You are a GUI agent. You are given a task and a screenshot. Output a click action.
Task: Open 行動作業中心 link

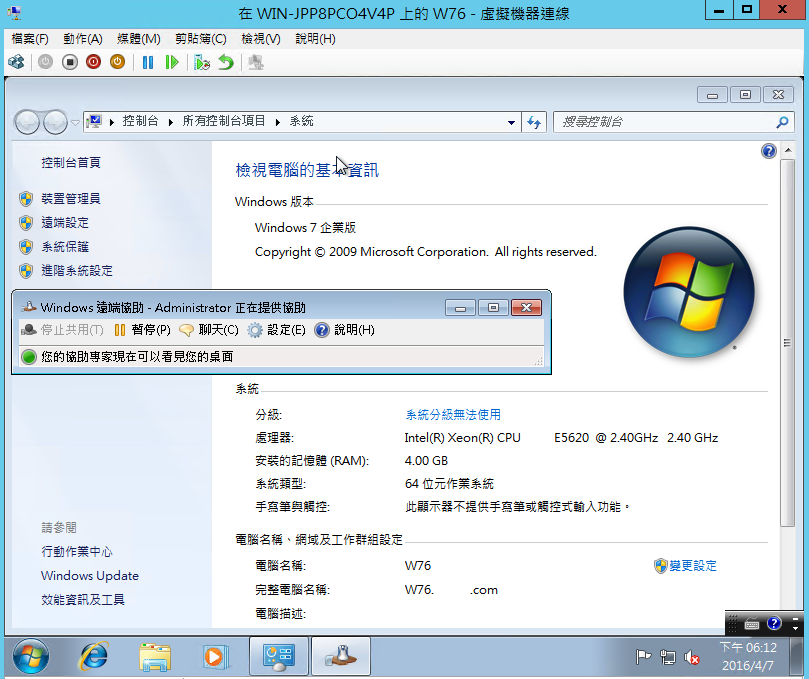77,552
